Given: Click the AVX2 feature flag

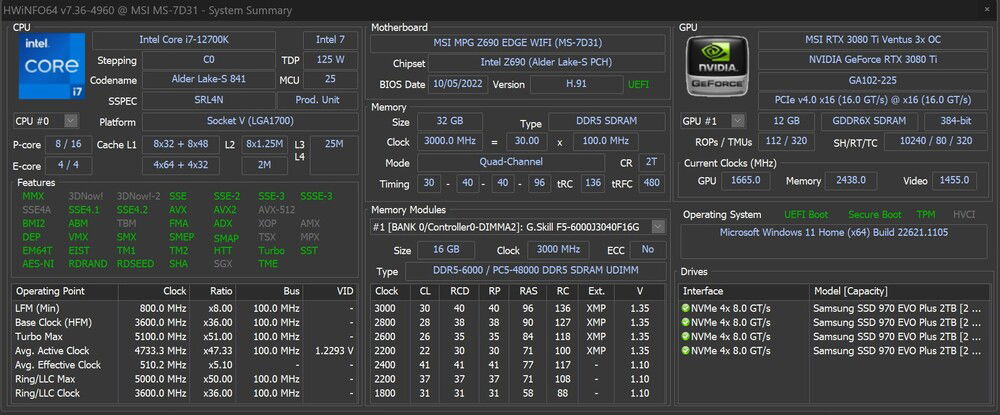Looking at the screenshot, I should click(225, 210).
